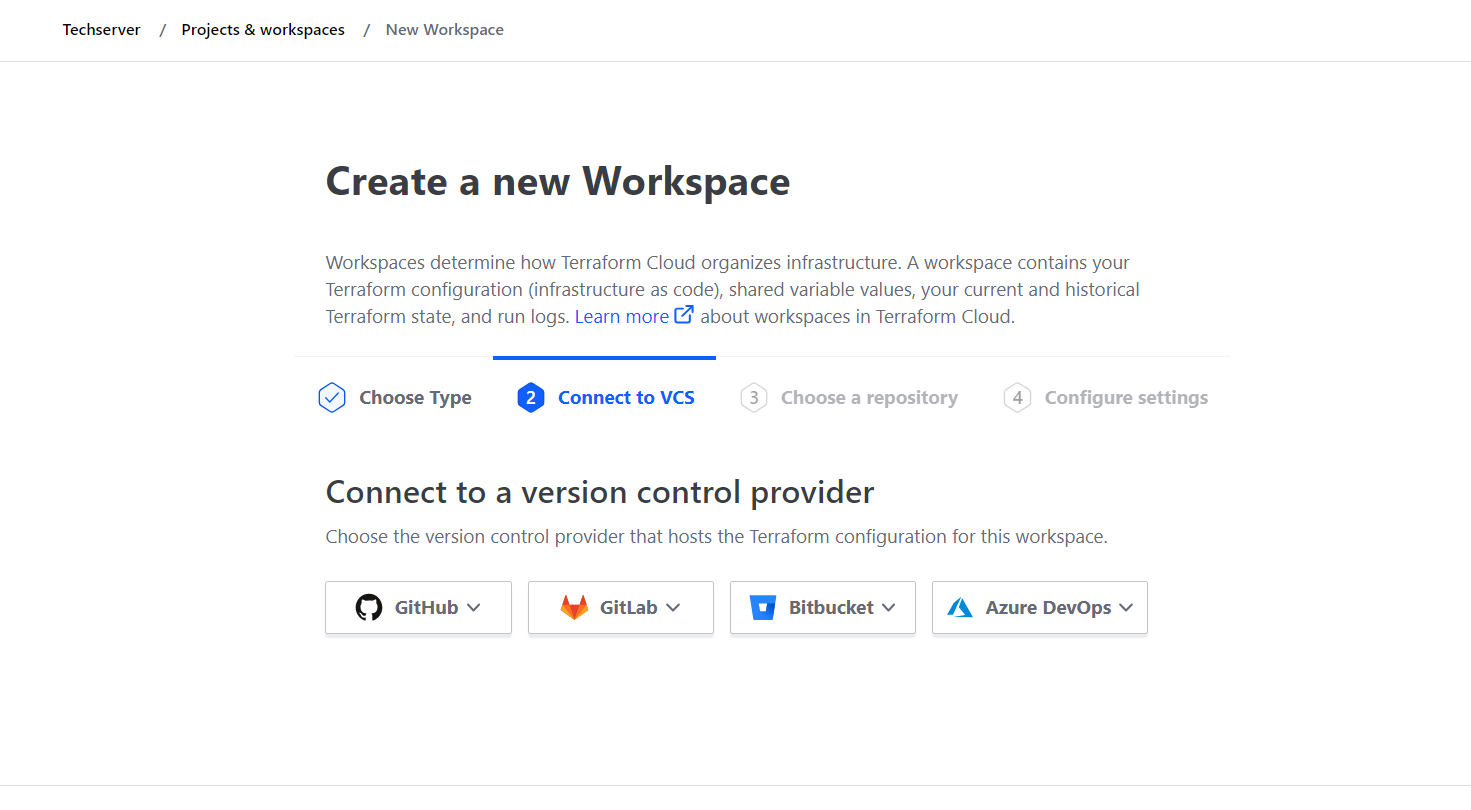This screenshot has width=1471, height=810.
Task: Select the Choose a repository step
Action: [x=849, y=398]
